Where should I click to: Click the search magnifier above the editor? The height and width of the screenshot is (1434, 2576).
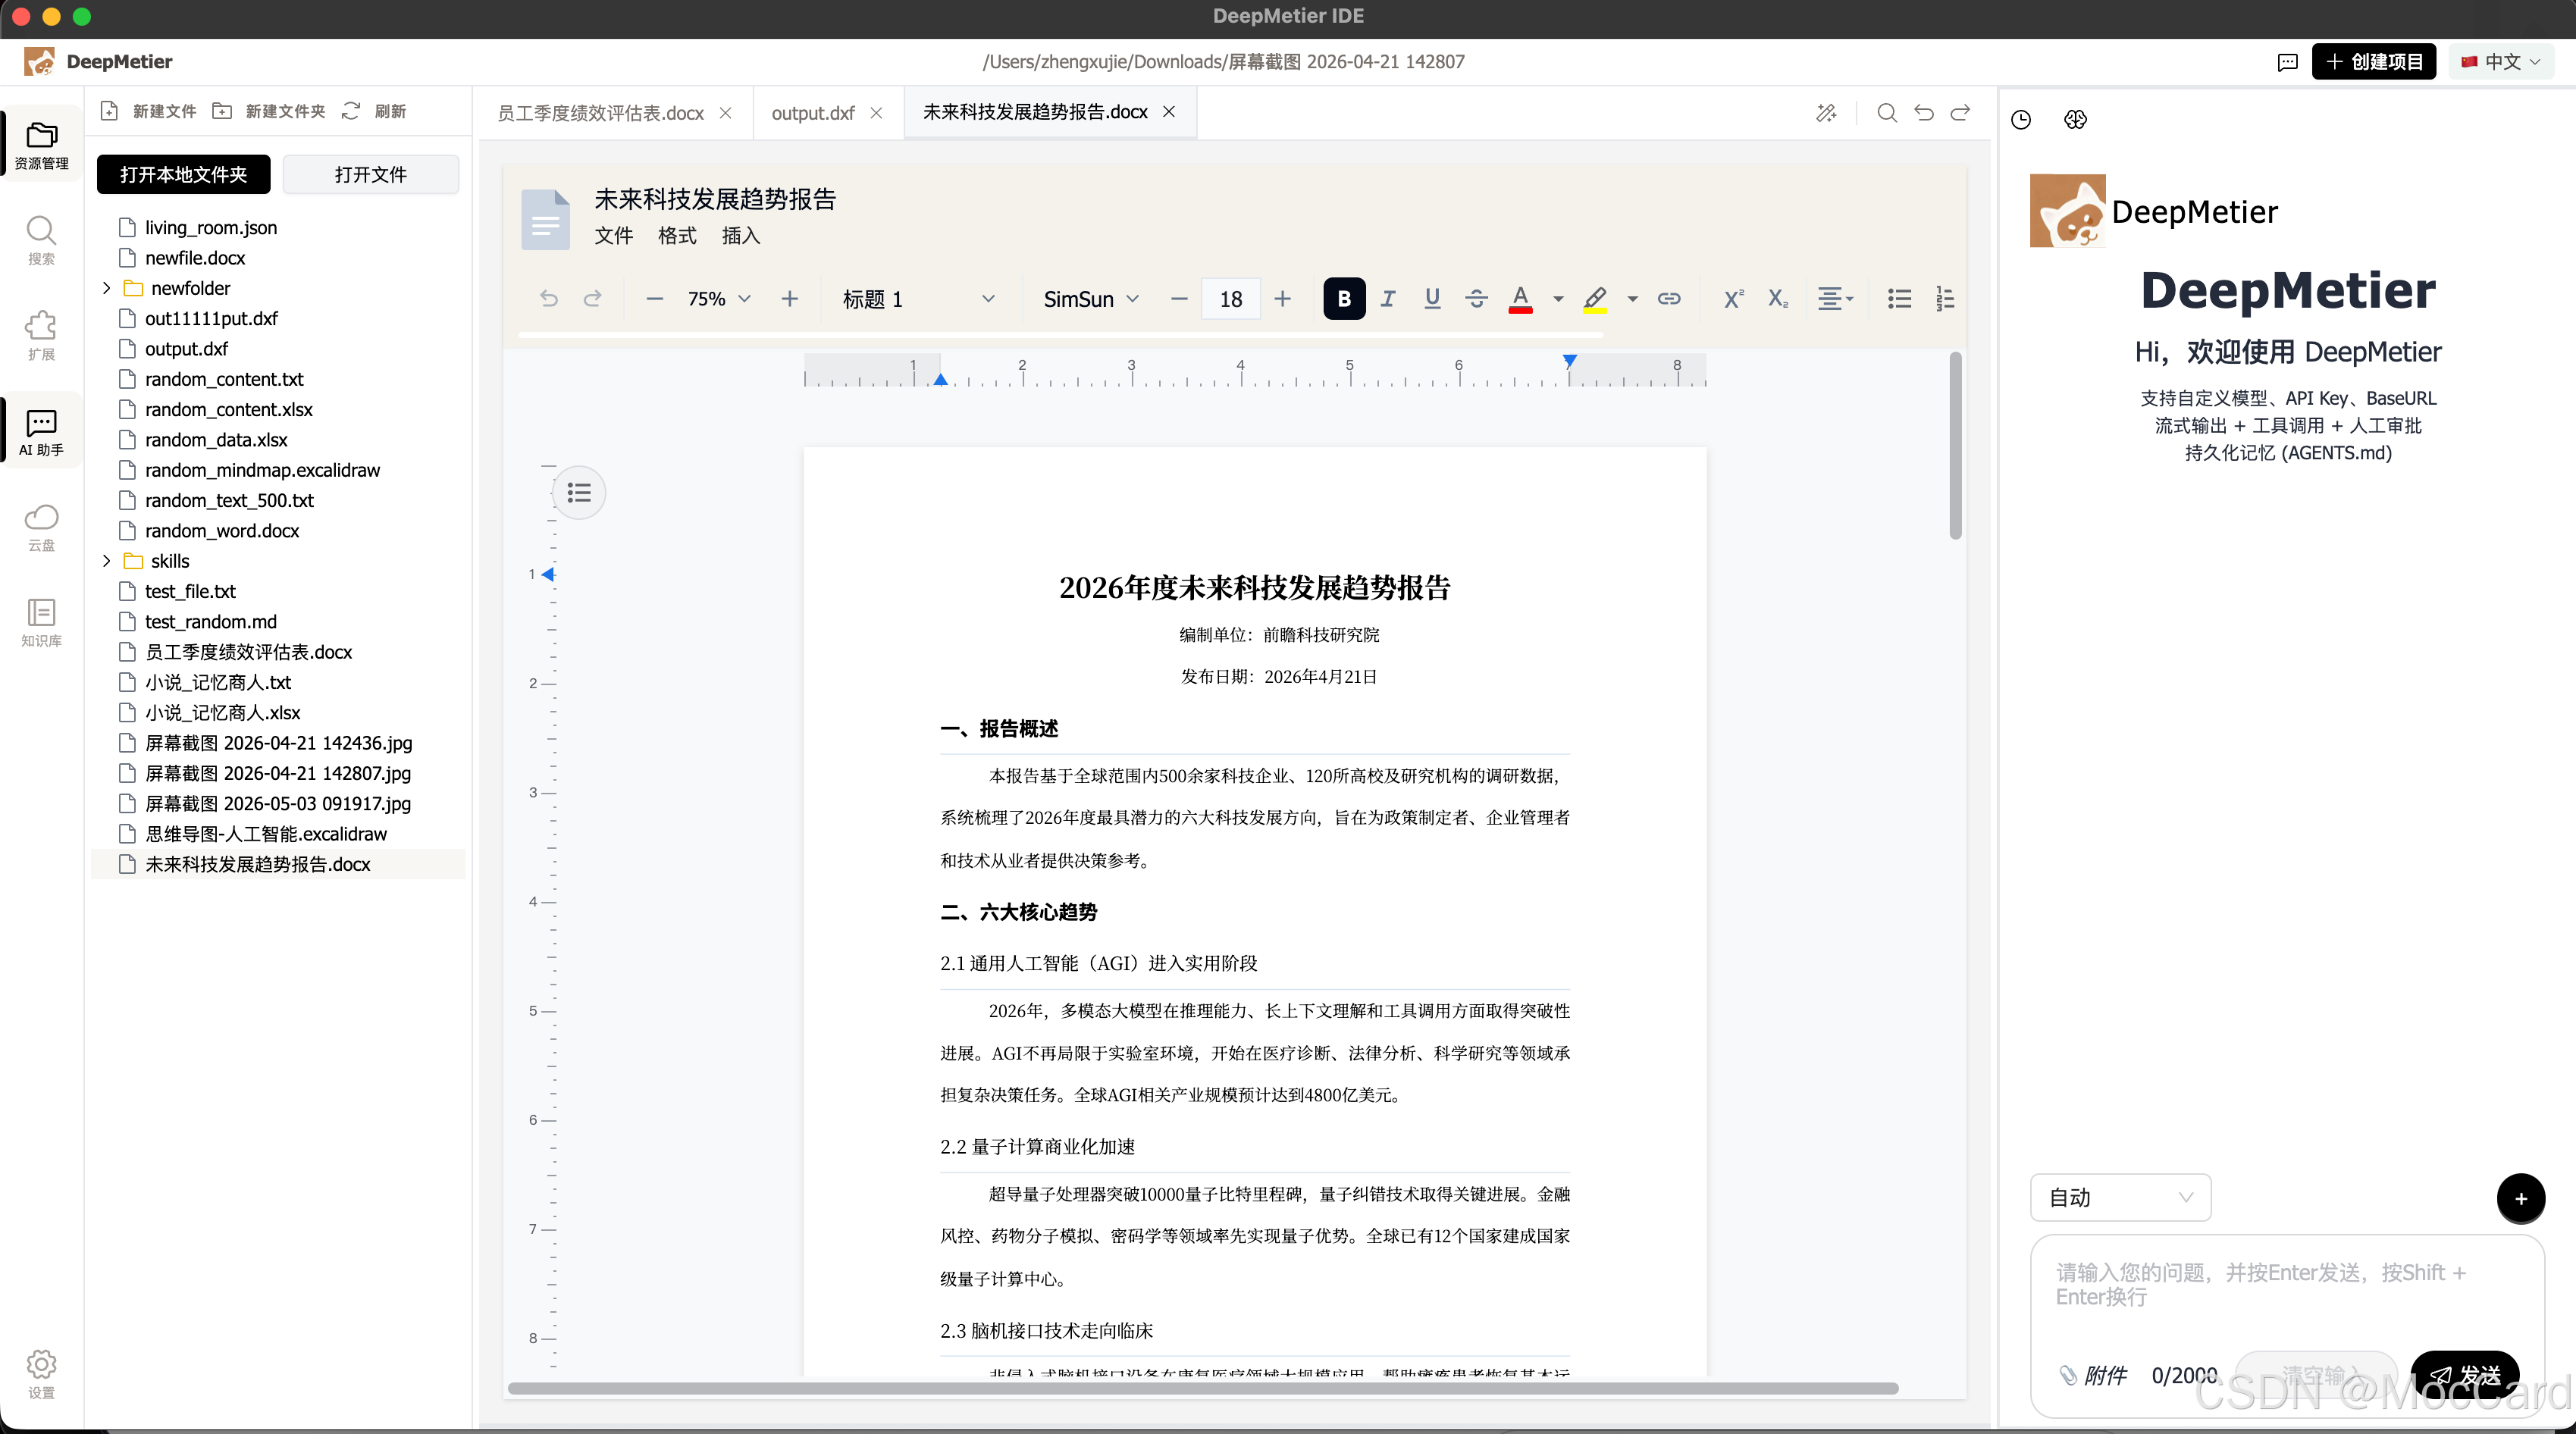1887,113
